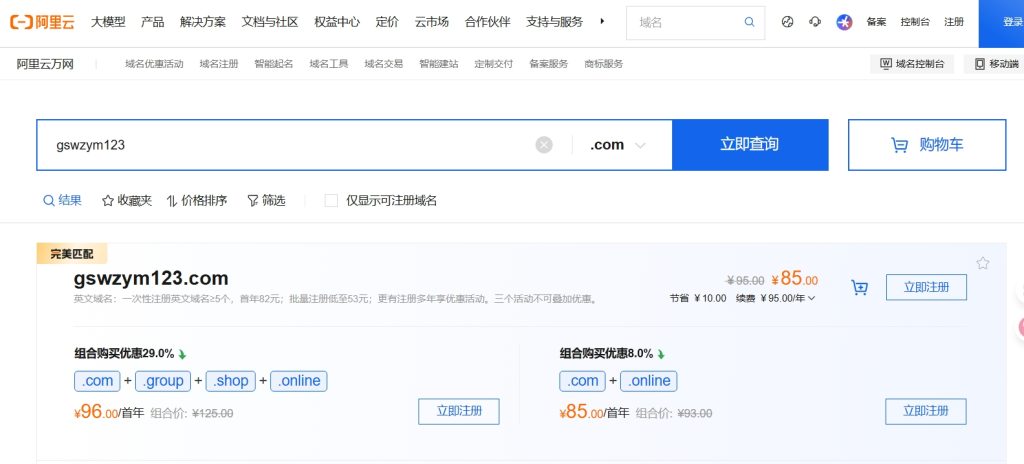Favorite gswzym123.com with the star icon

point(983,263)
